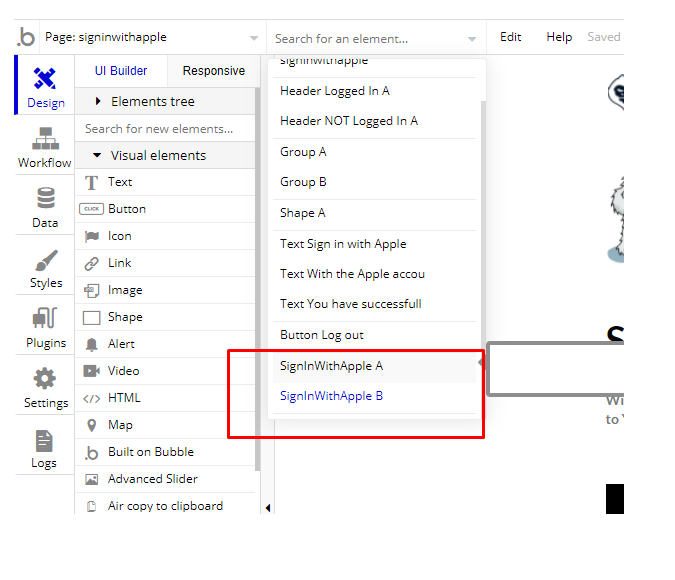Select the Map element pin icon
The image size is (675, 580).
pos(92,425)
